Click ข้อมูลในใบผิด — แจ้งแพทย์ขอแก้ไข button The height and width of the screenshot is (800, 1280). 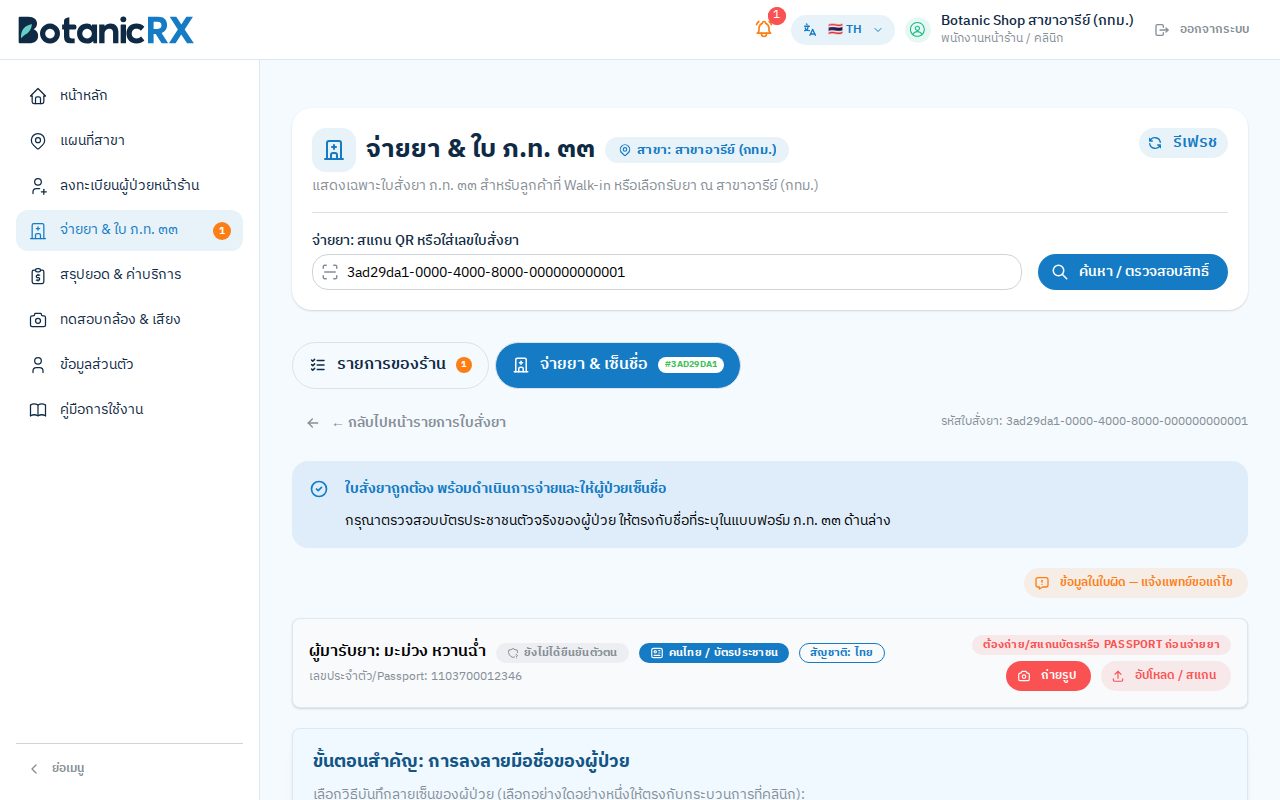click(1136, 583)
